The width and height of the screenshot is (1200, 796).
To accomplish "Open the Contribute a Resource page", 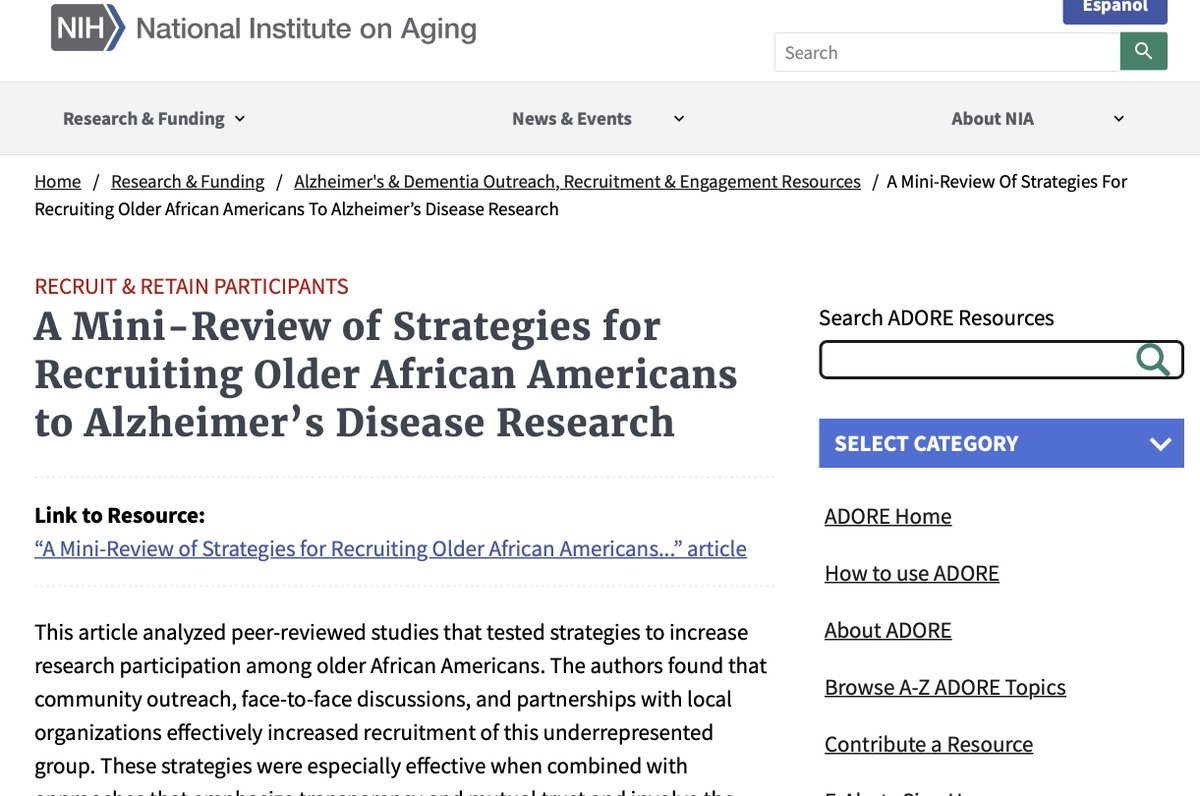I will [x=928, y=744].
